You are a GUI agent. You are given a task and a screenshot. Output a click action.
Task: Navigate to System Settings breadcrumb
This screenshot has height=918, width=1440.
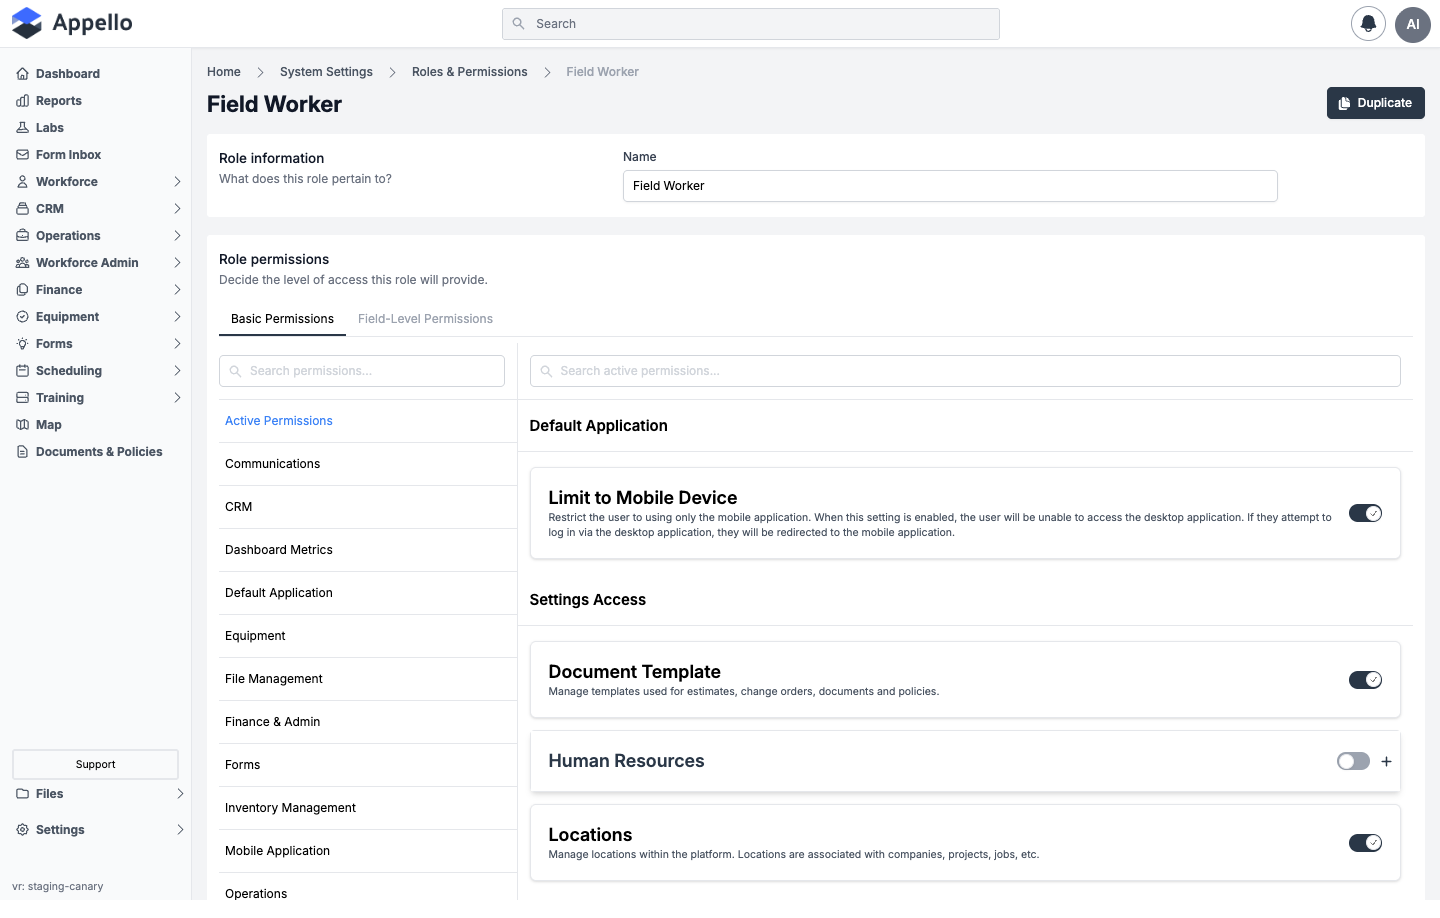pos(326,72)
